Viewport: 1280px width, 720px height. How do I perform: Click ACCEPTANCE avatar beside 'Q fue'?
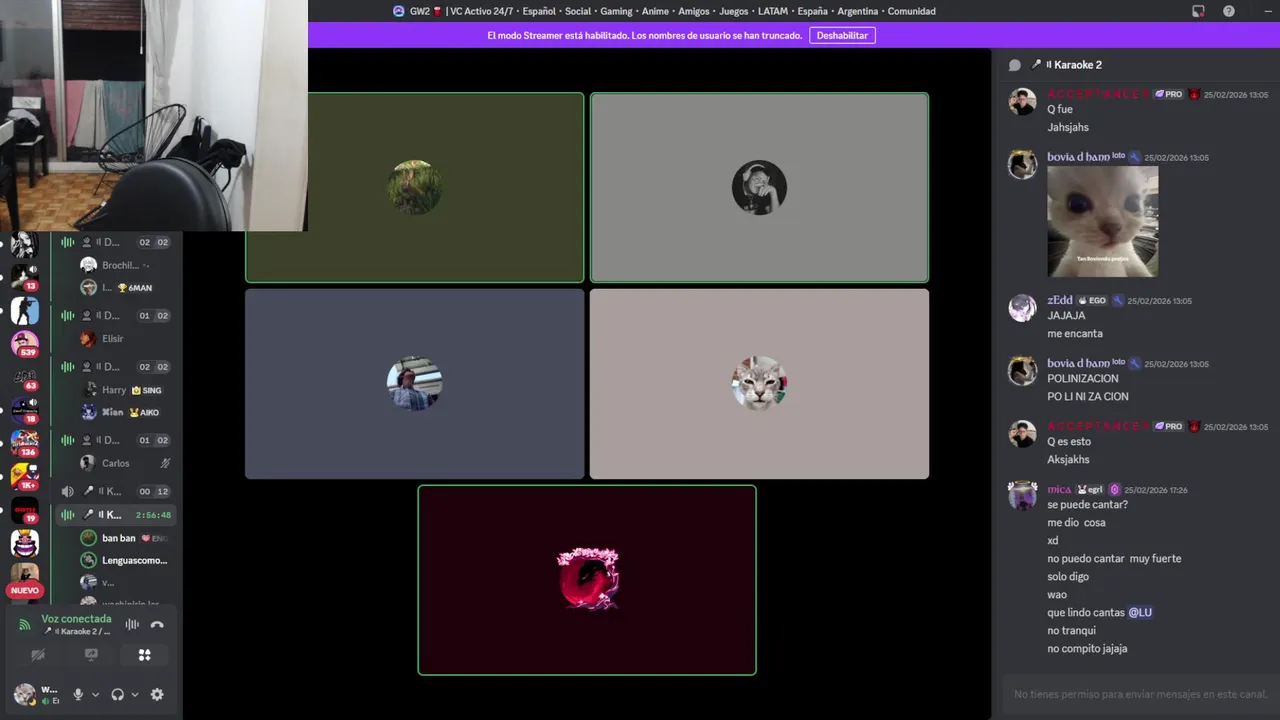coord(1022,102)
